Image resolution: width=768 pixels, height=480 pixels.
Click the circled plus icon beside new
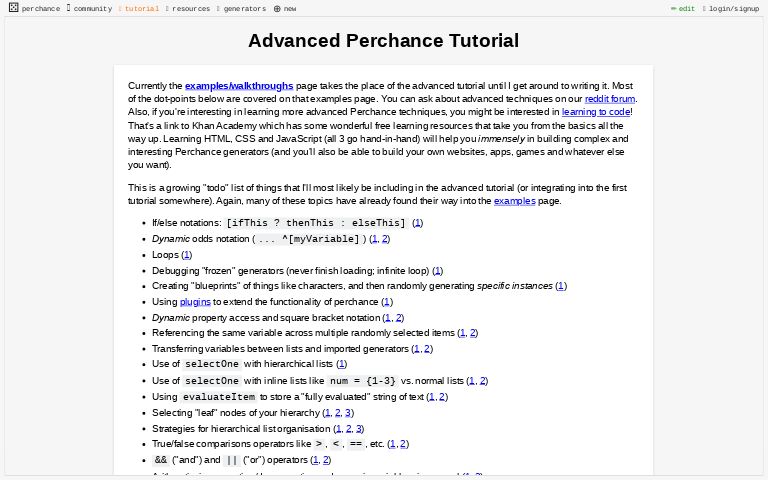coord(277,8)
